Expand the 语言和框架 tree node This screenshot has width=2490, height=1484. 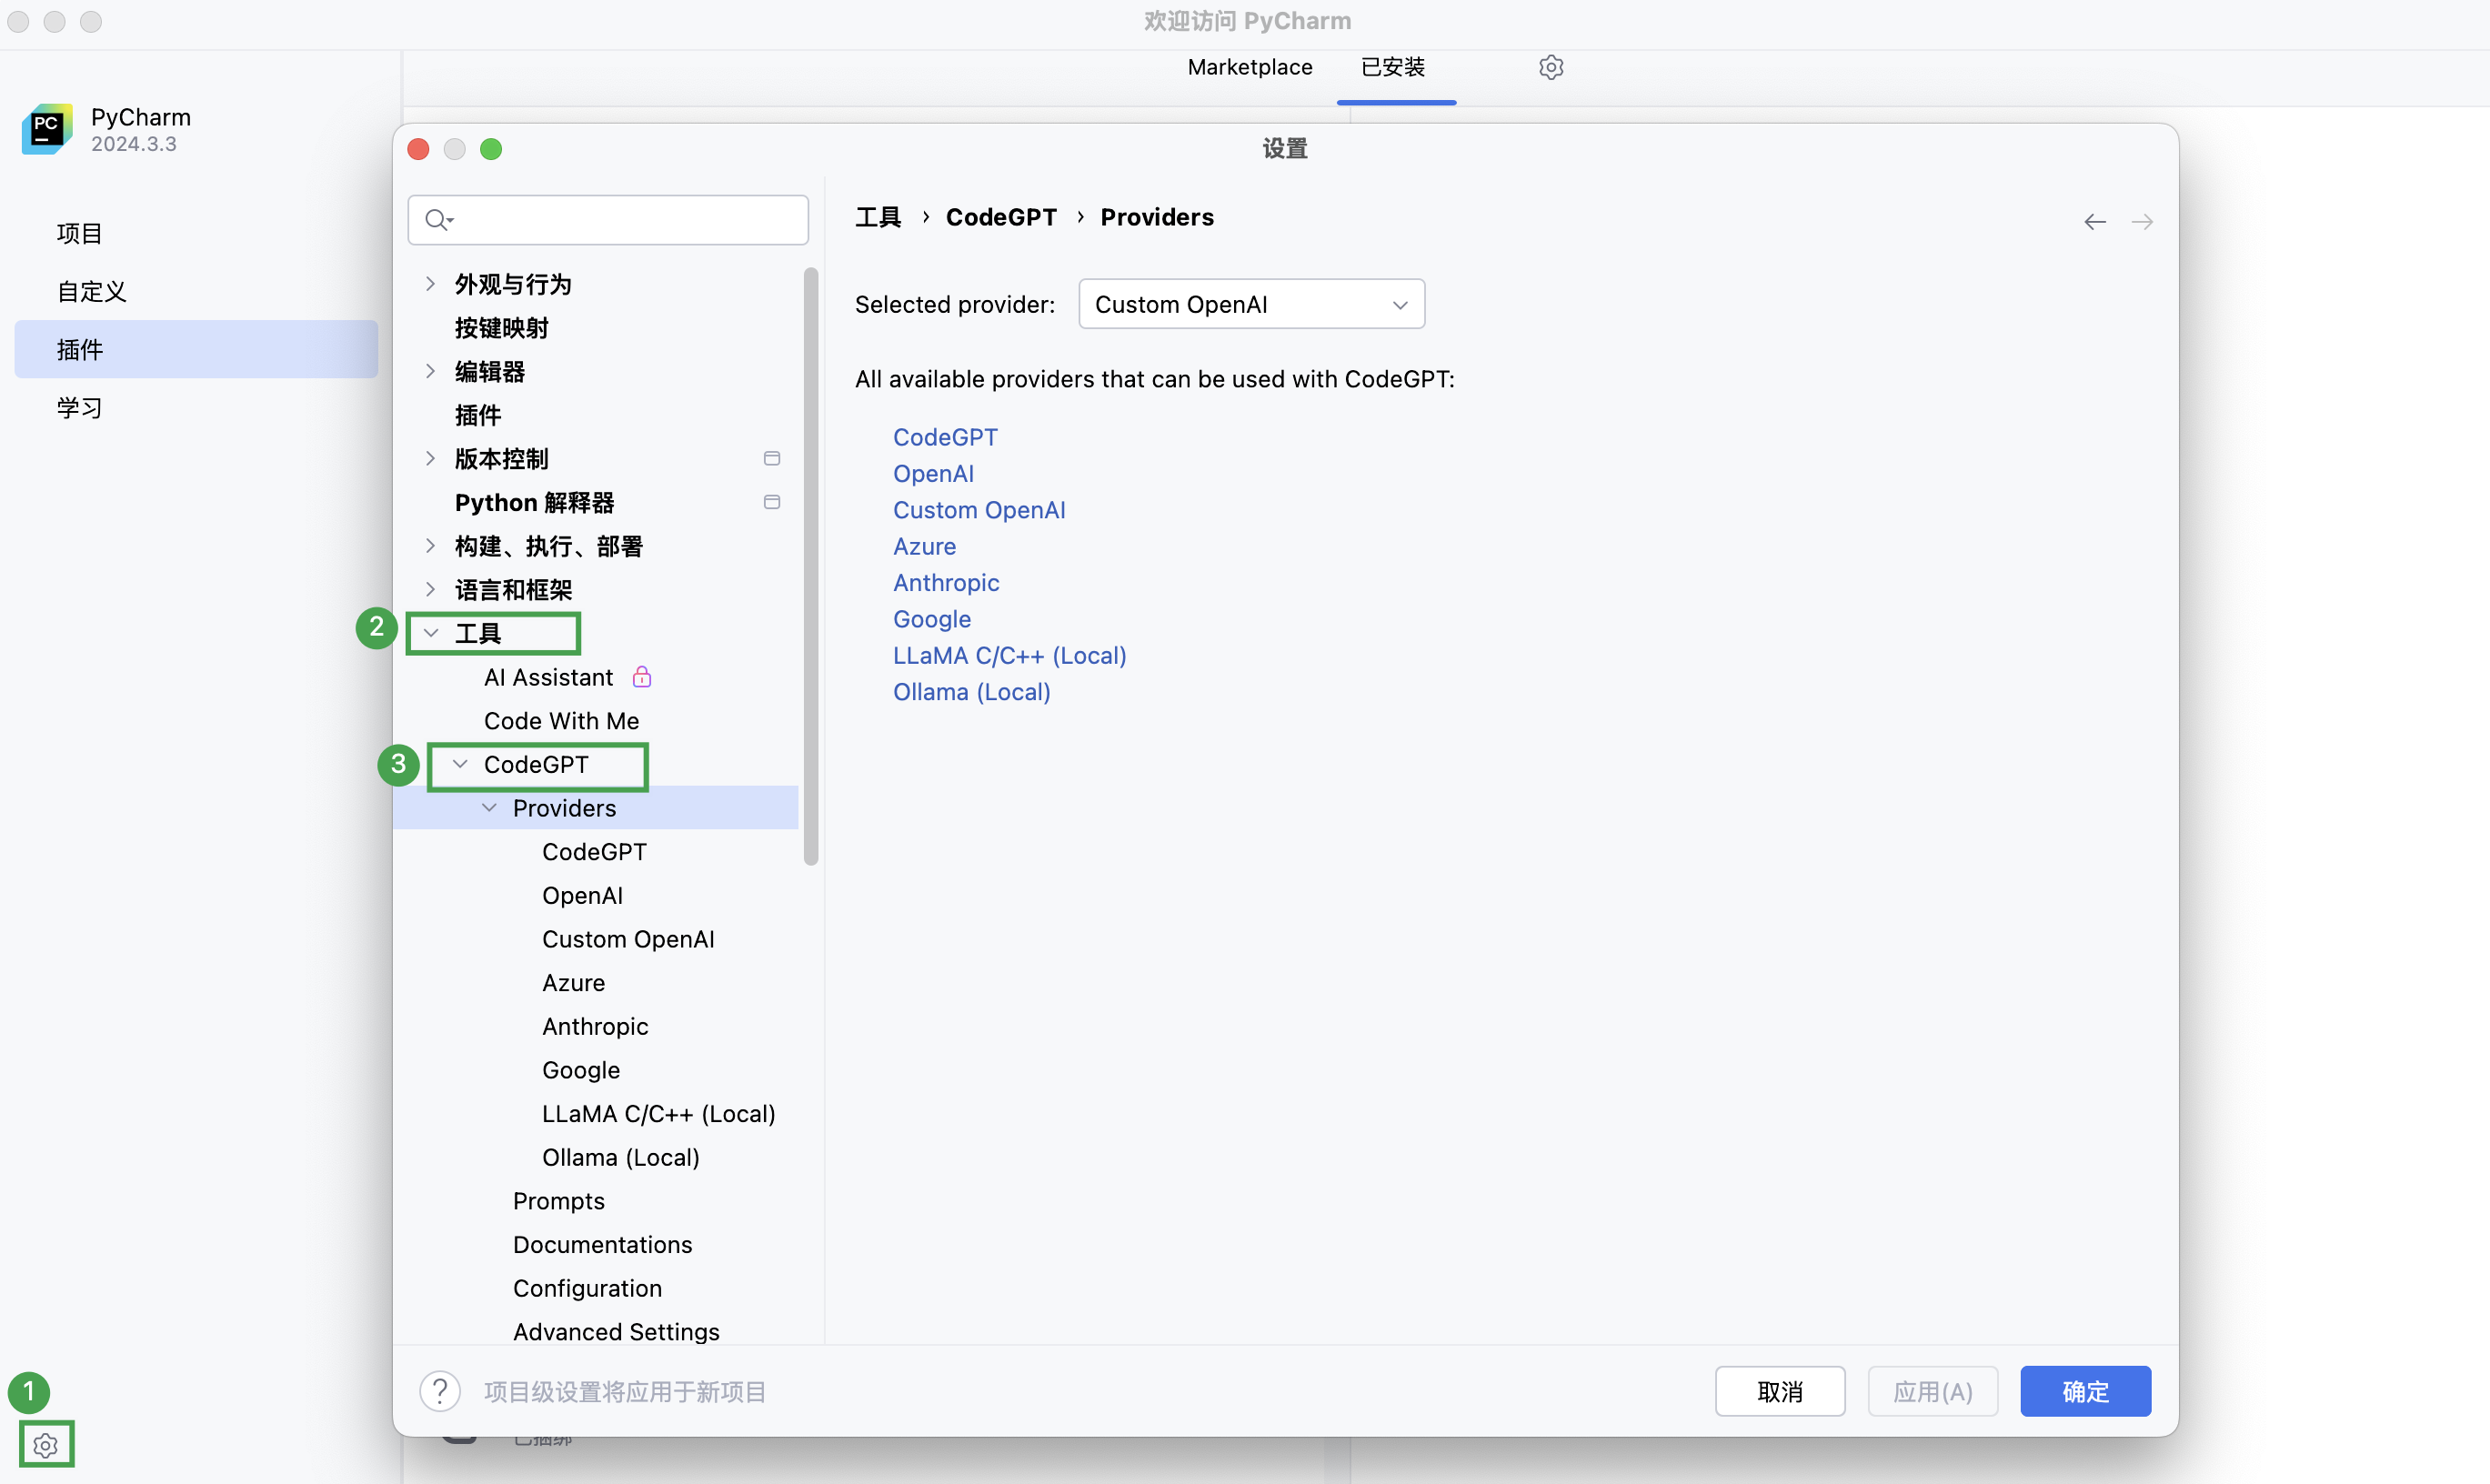click(430, 589)
